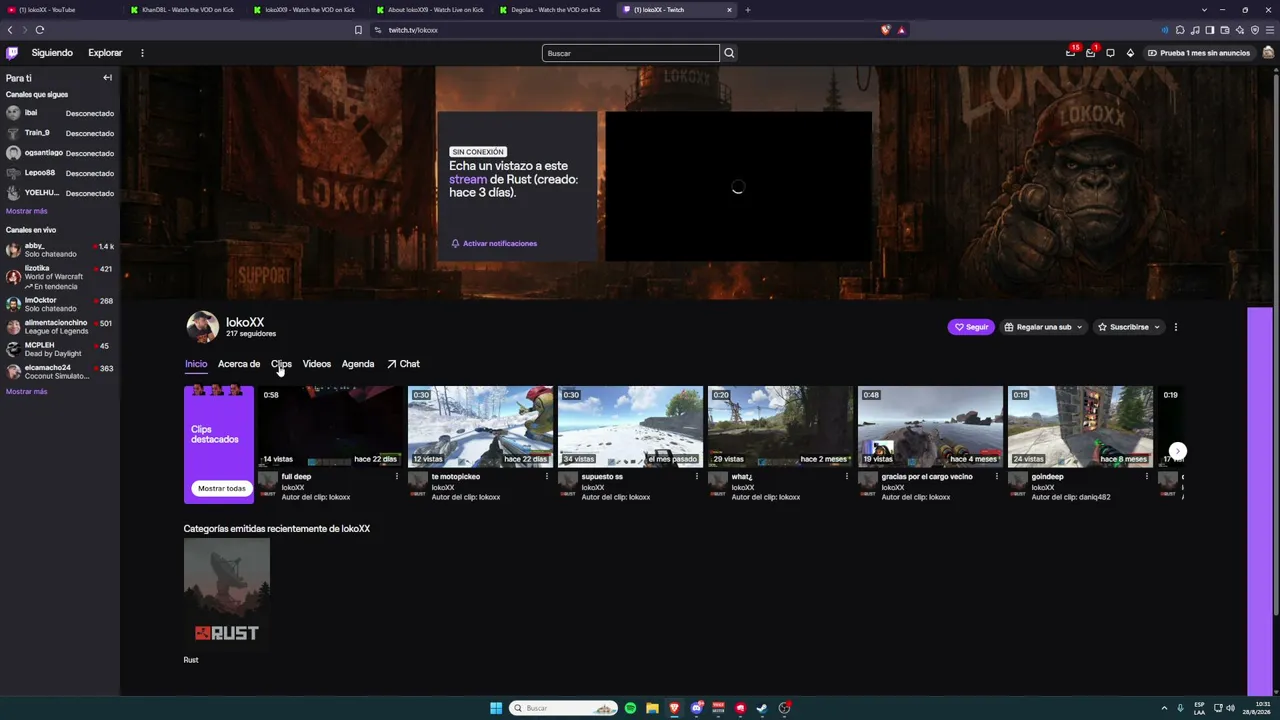Bookmark this page in the address bar

pos(358,30)
